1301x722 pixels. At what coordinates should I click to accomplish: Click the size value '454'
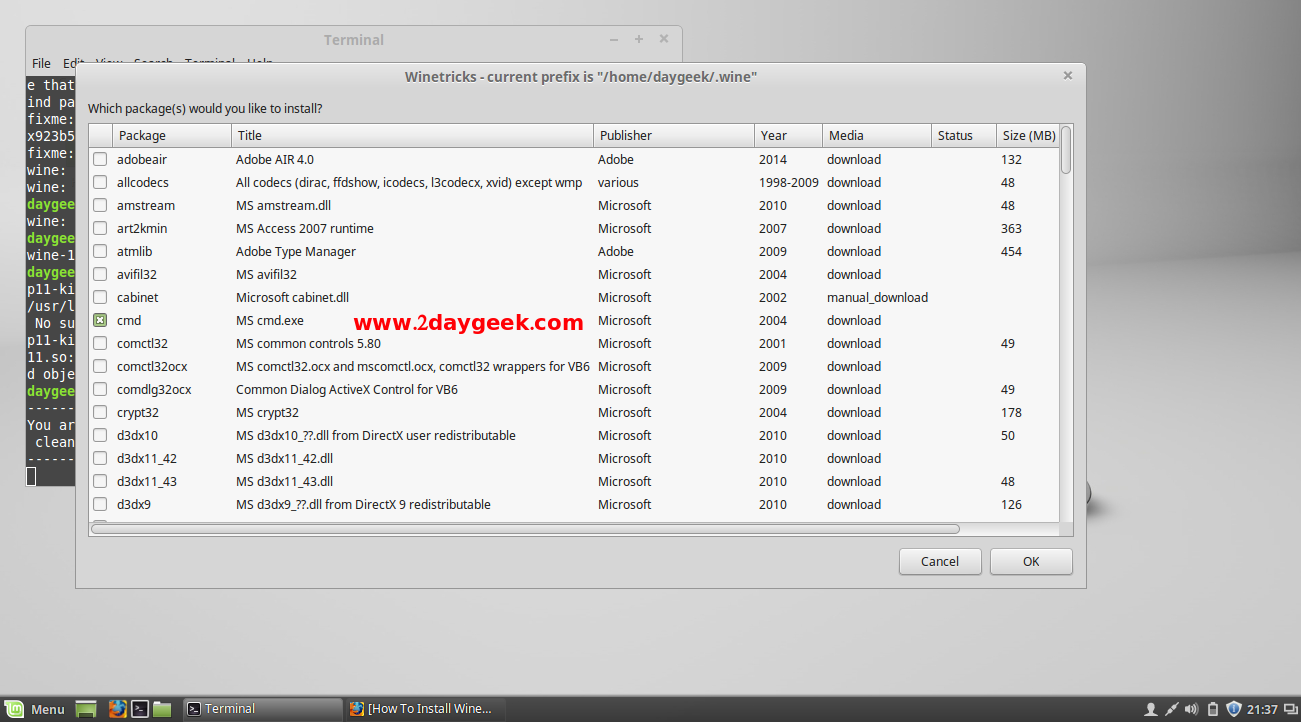click(x=1011, y=251)
